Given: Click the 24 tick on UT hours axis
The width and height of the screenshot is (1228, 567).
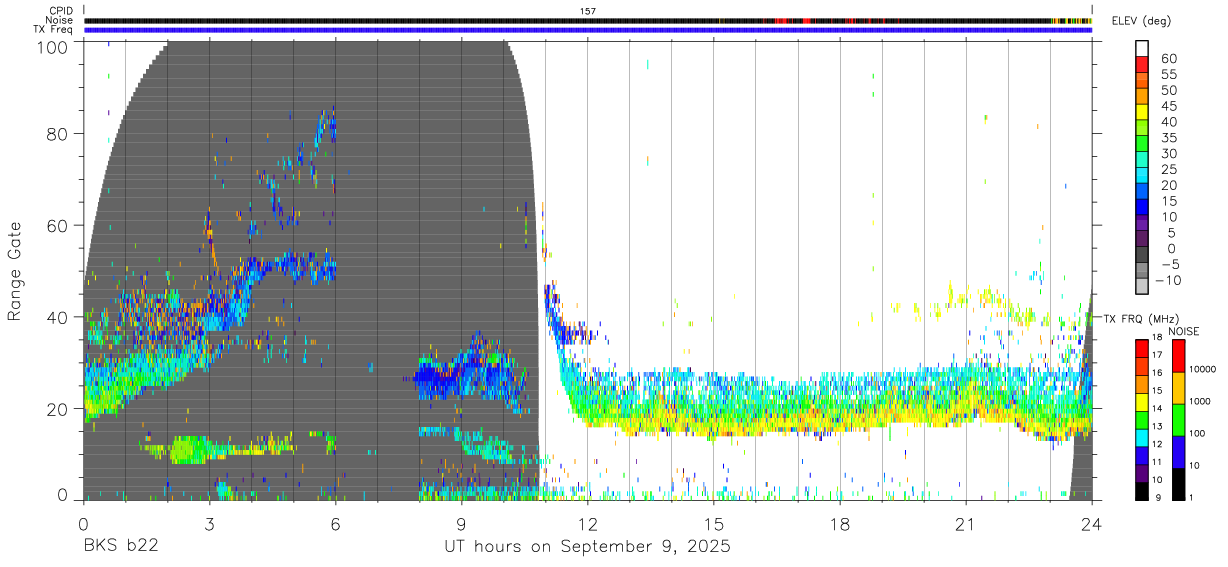Looking at the screenshot, I should coord(1092,524).
